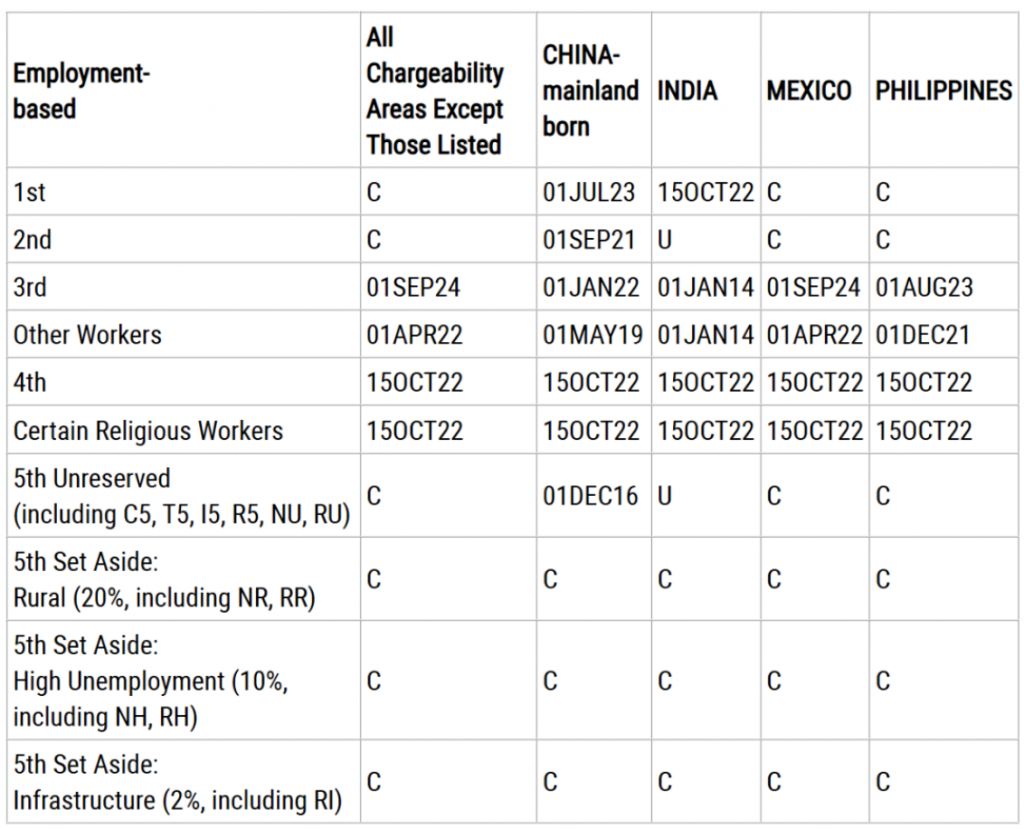This screenshot has height=829, width=1024.
Task: Click 5th Set Aside Rural row label
Action: (164, 579)
